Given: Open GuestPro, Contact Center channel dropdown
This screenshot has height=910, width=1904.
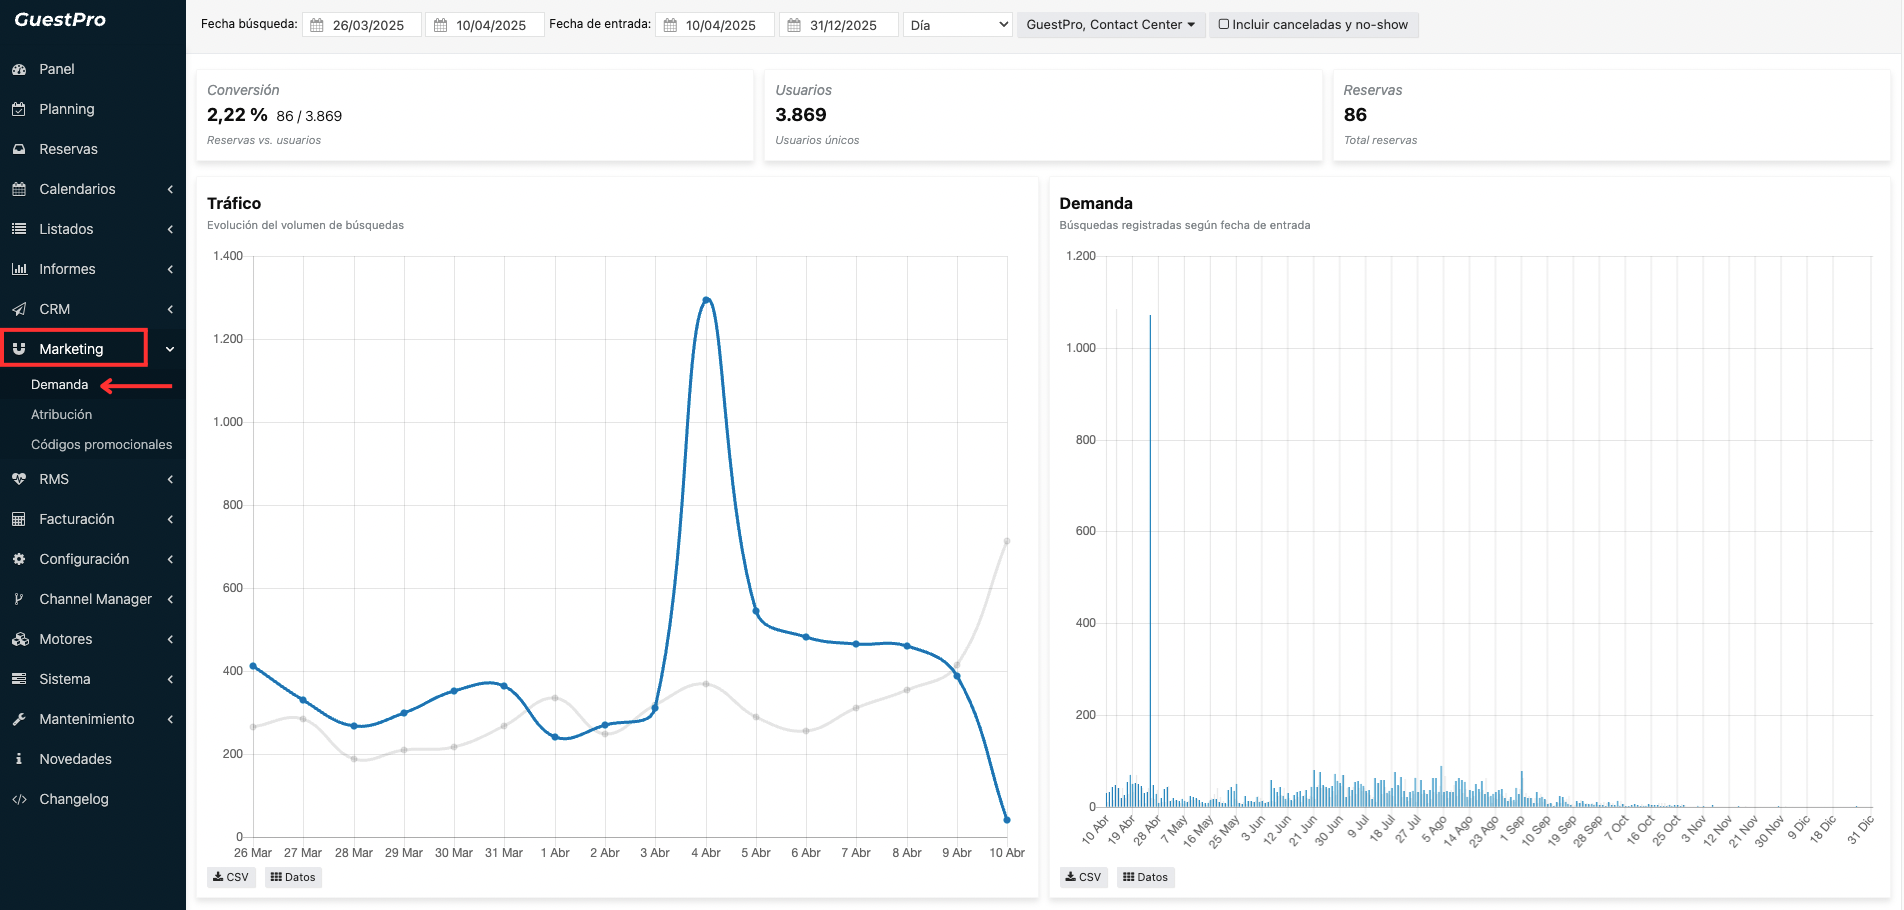Looking at the screenshot, I should click(1110, 25).
